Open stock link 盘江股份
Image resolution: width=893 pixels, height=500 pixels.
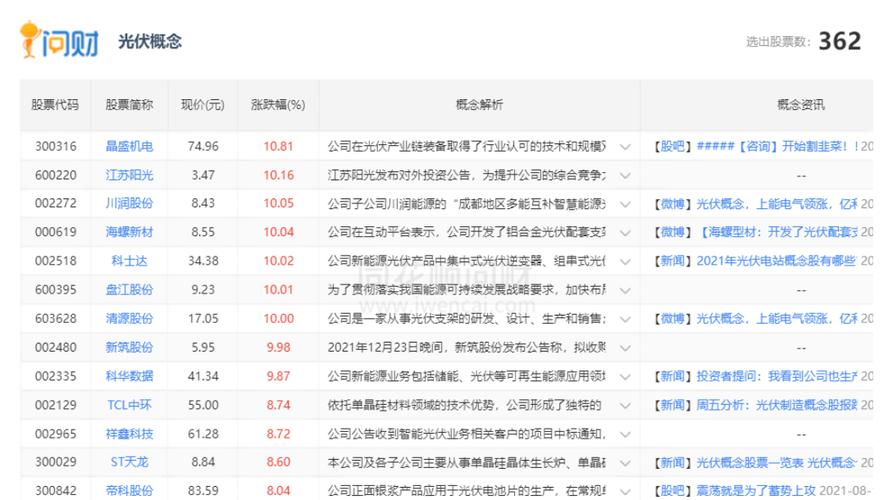coord(129,289)
